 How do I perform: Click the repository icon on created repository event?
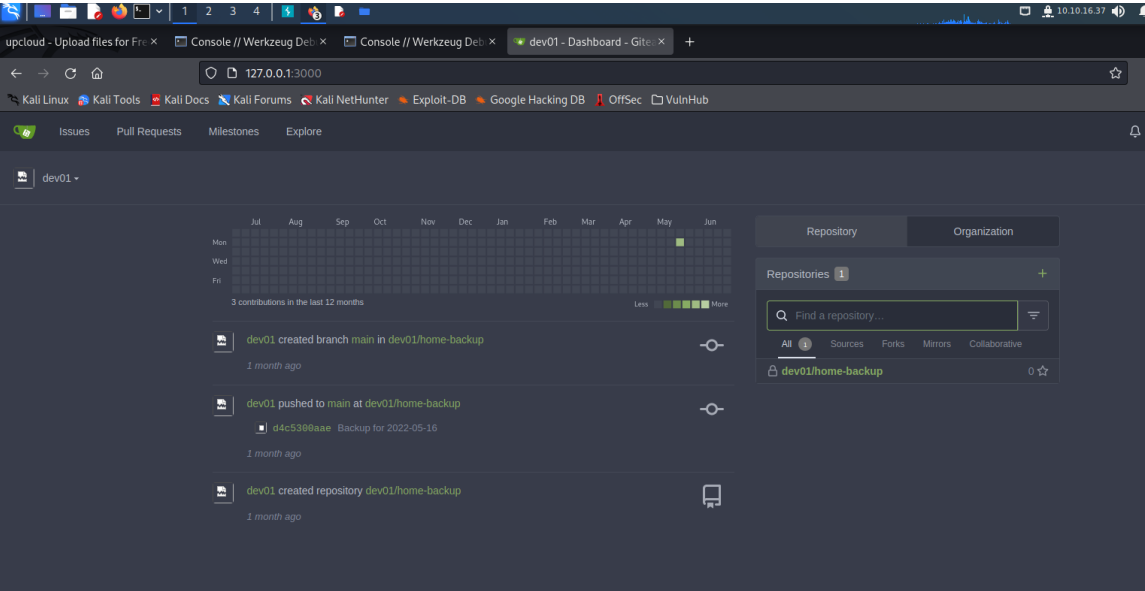click(711, 495)
